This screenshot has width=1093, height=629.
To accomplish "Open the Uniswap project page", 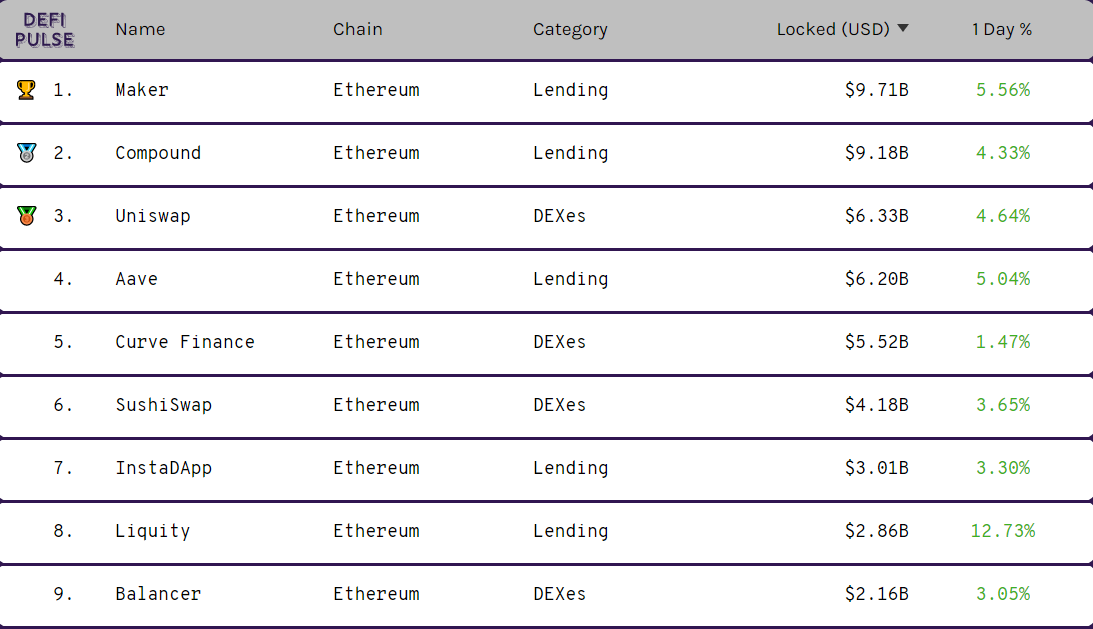I will coord(152,216).
